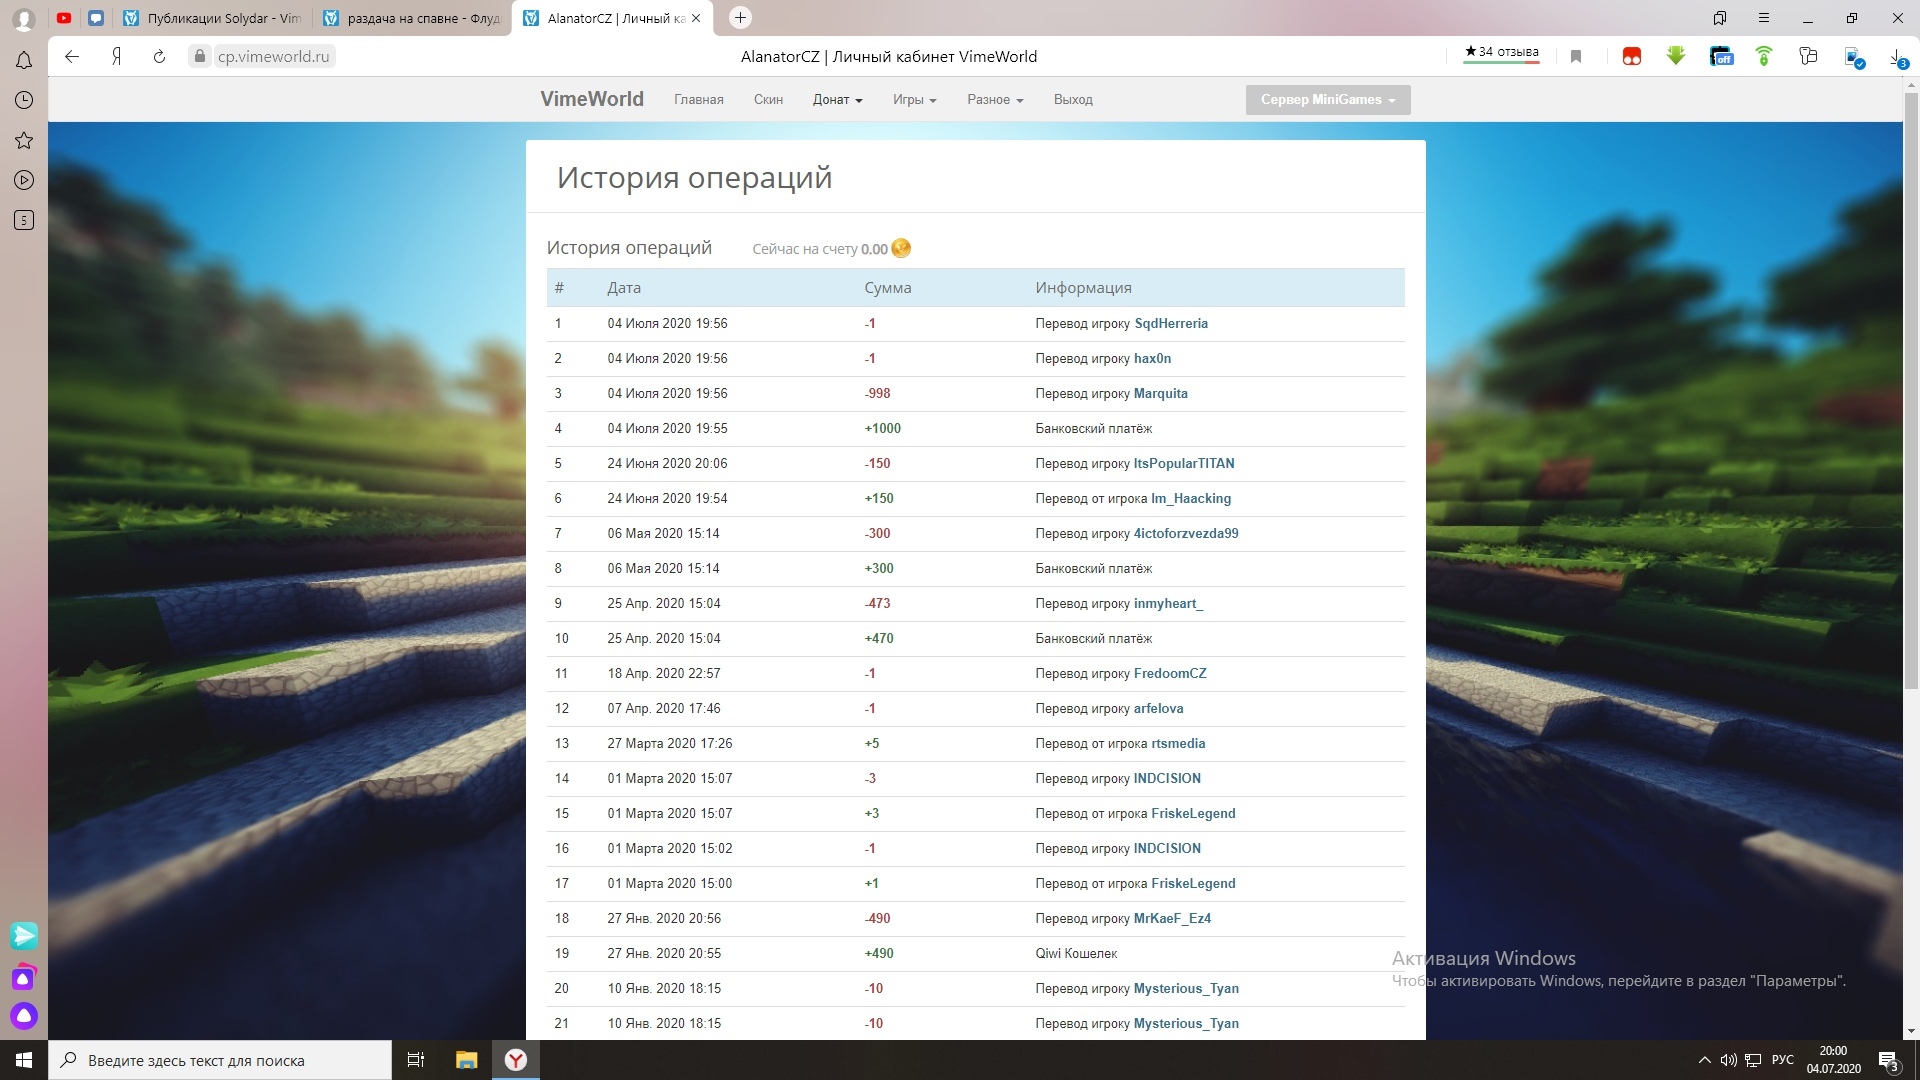Reload the page with refresh icon
The height and width of the screenshot is (1080, 1920).
159,57
